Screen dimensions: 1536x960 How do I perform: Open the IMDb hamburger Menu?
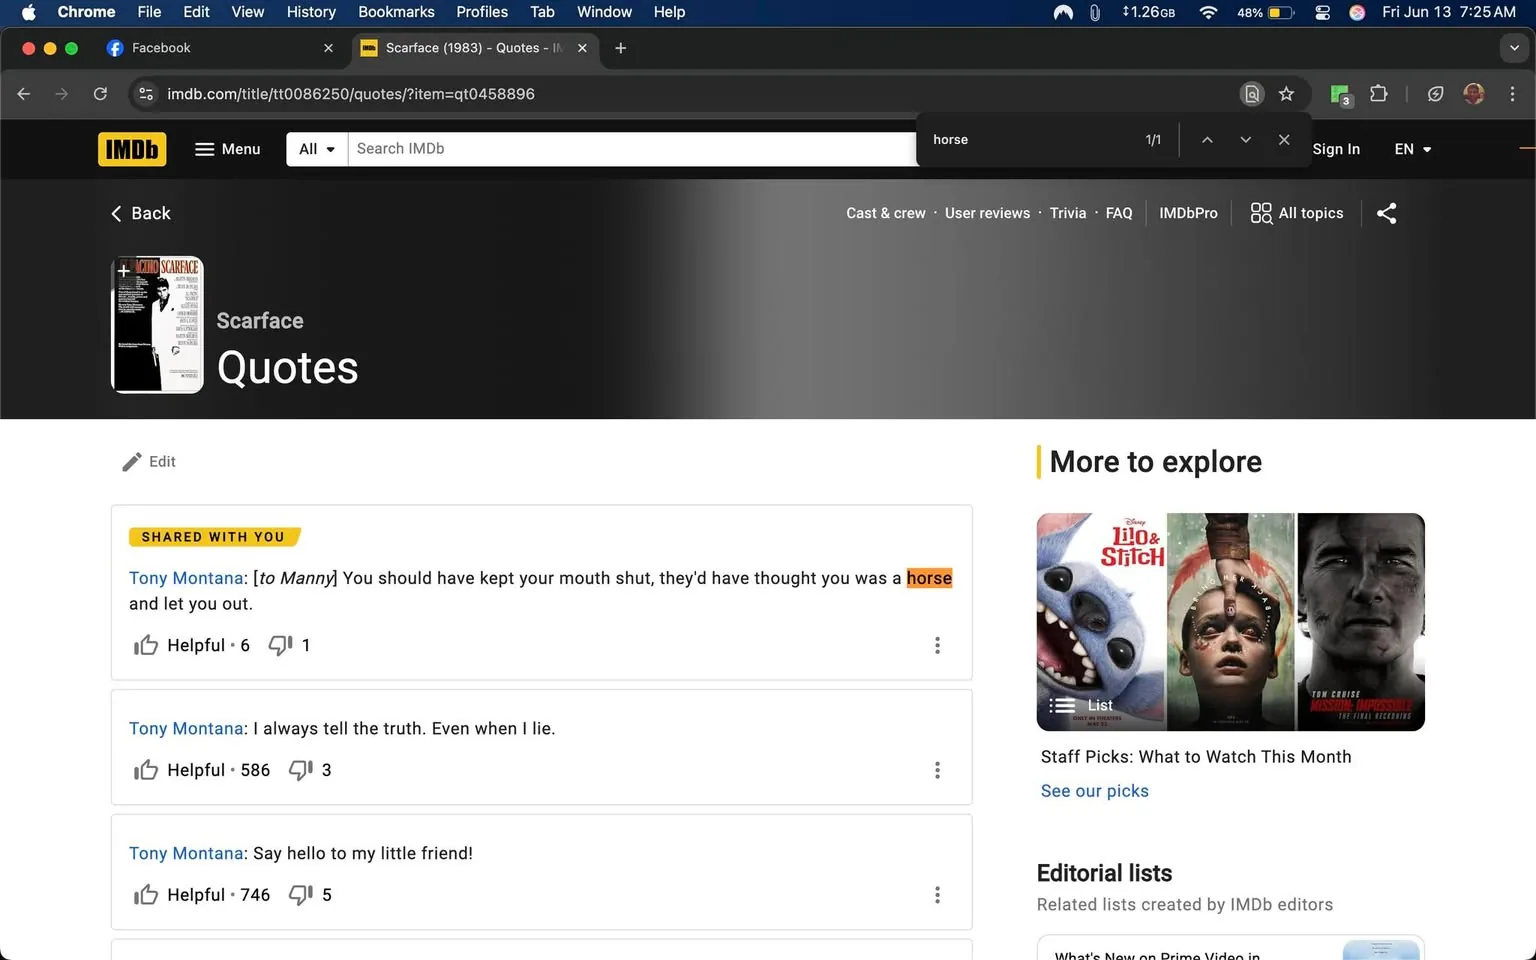coord(227,148)
